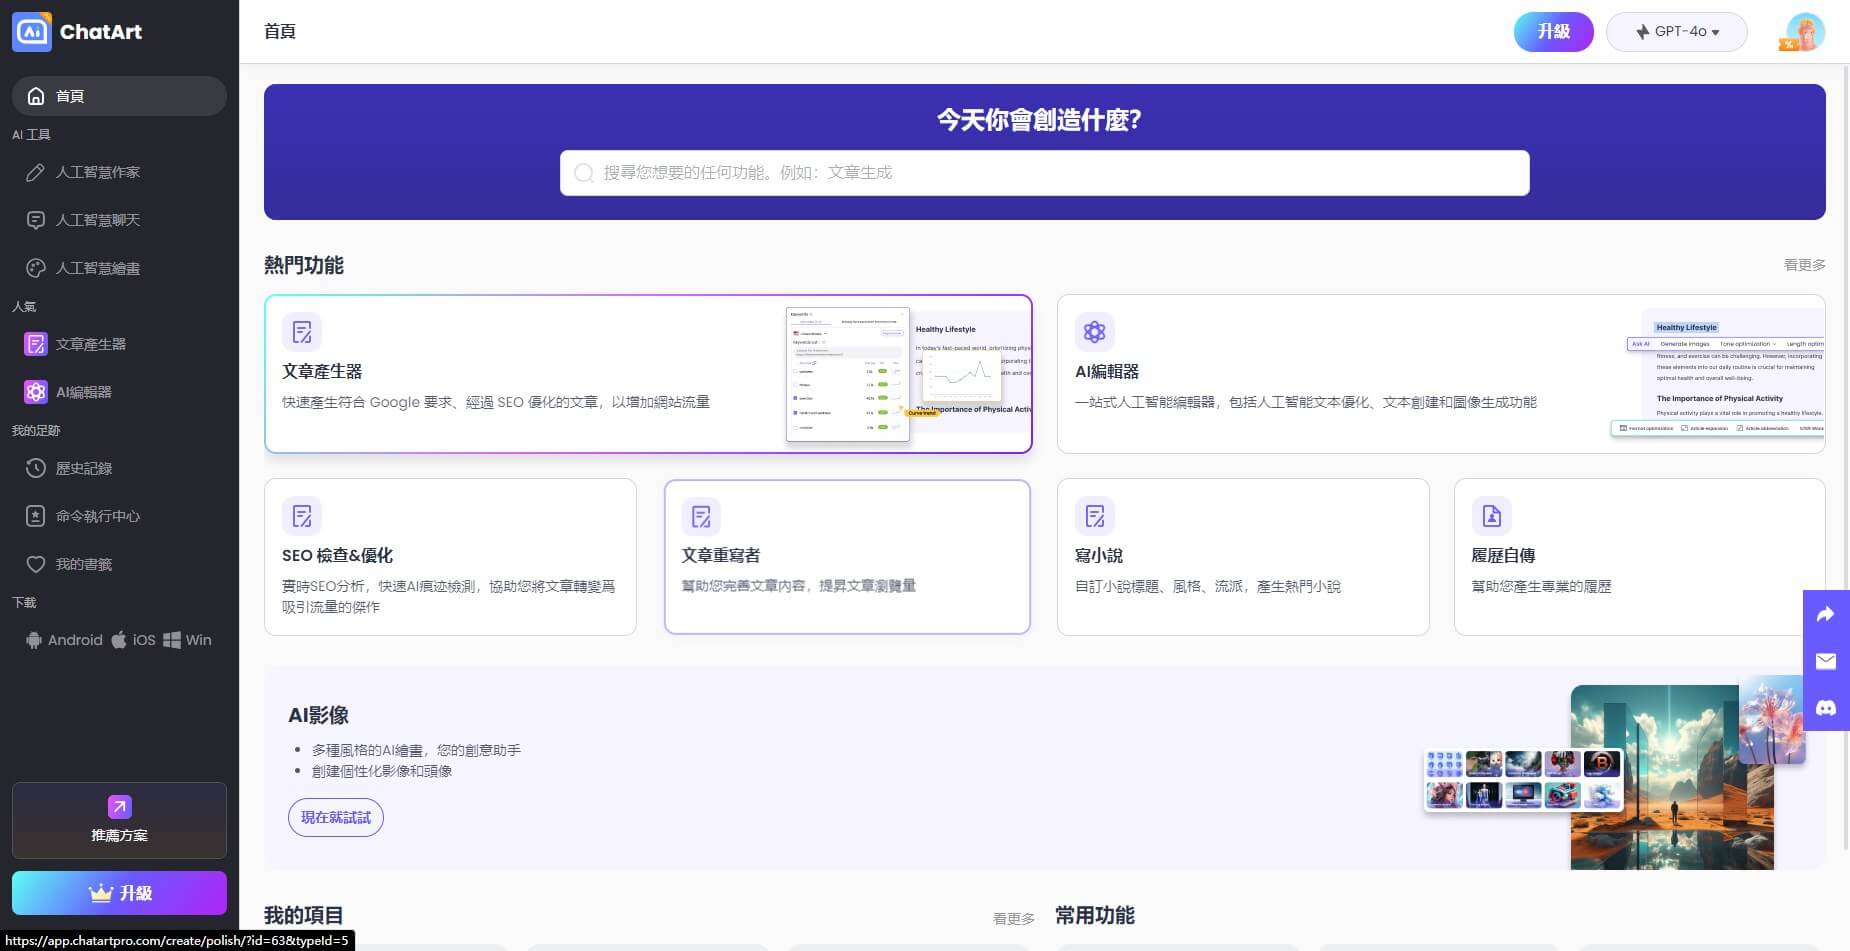
Task: Open 文章重寫者 card title
Action: point(720,555)
